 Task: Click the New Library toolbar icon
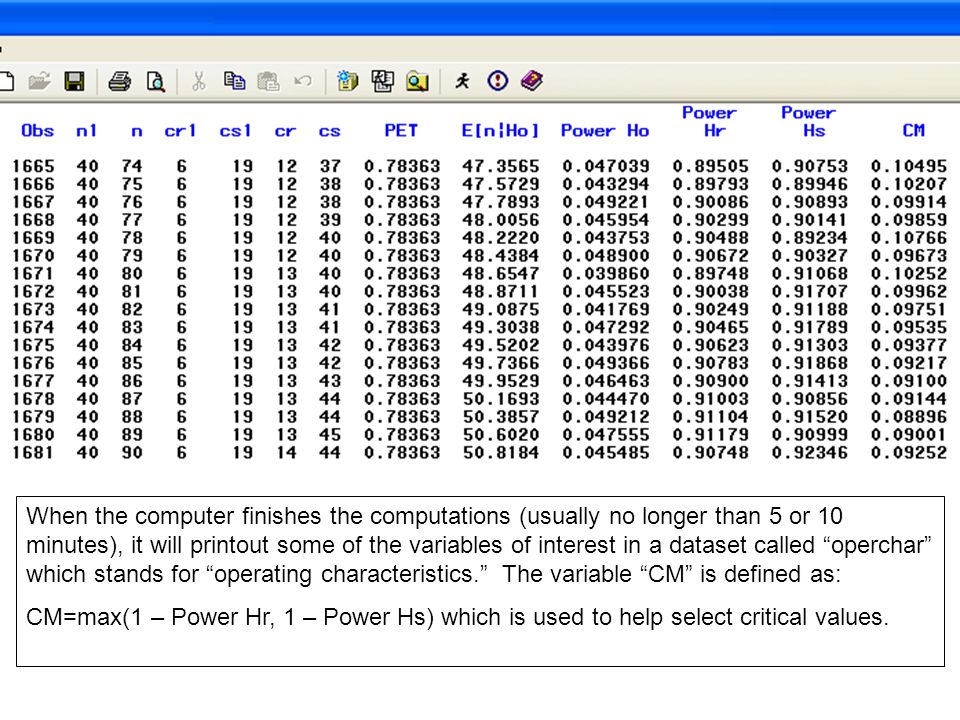347,81
